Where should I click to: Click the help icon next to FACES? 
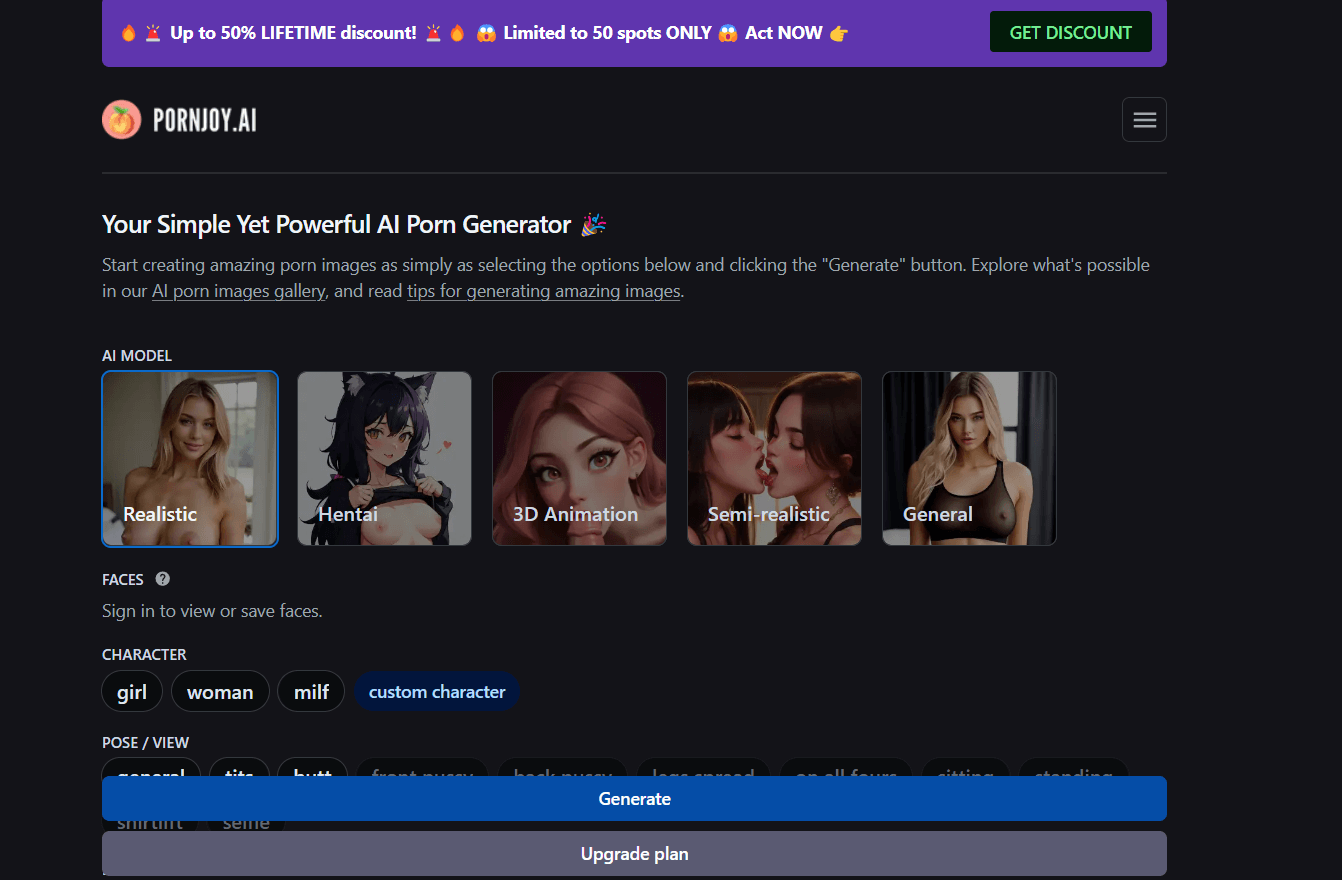(x=163, y=579)
